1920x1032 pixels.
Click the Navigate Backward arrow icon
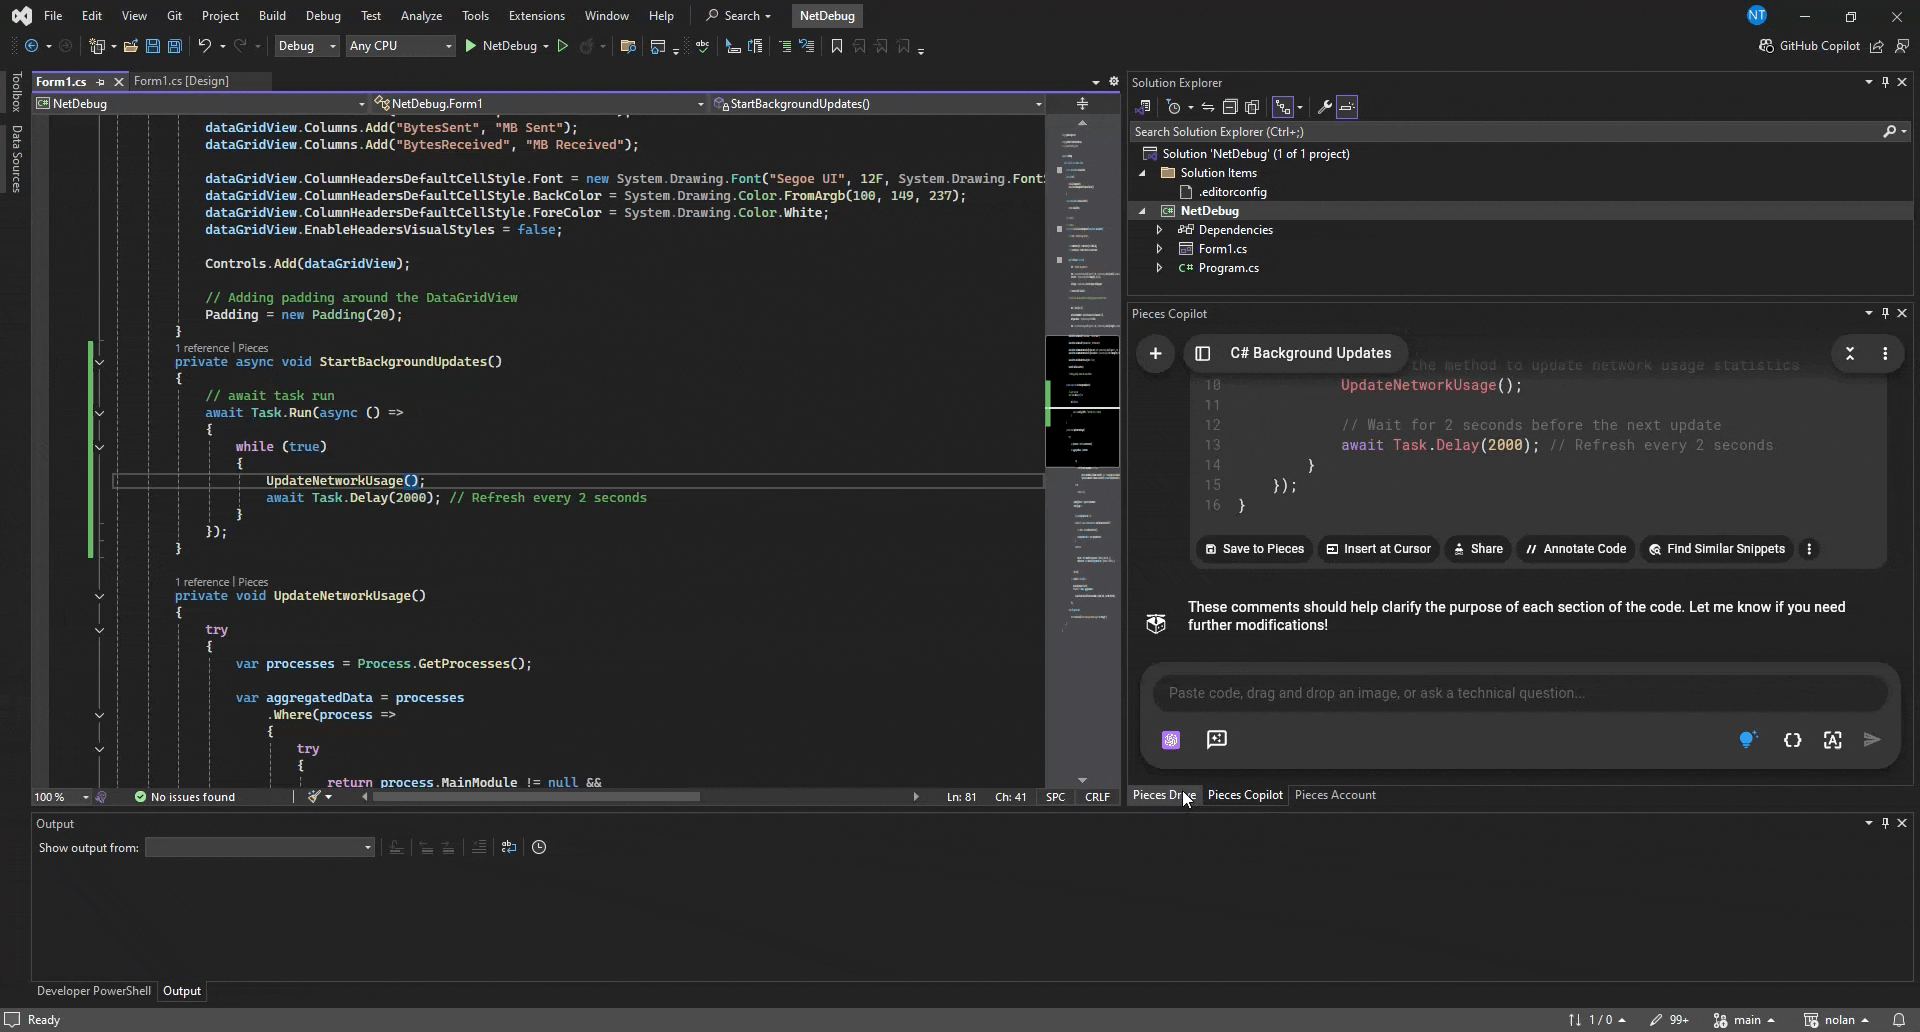pyautogui.click(x=31, y=46)
